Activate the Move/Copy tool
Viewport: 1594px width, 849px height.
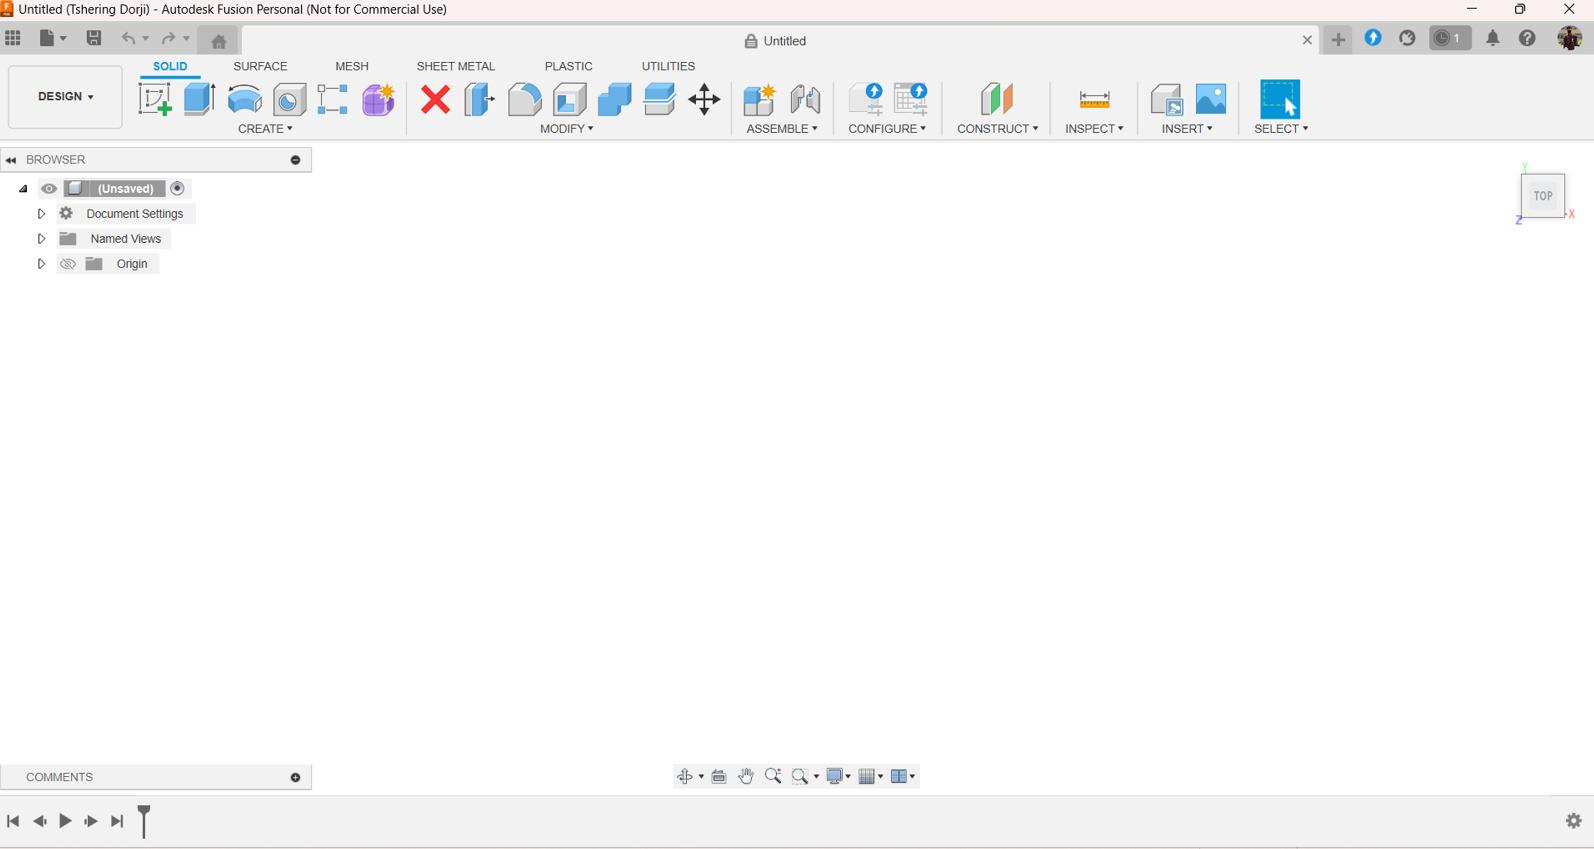point(705,99)
